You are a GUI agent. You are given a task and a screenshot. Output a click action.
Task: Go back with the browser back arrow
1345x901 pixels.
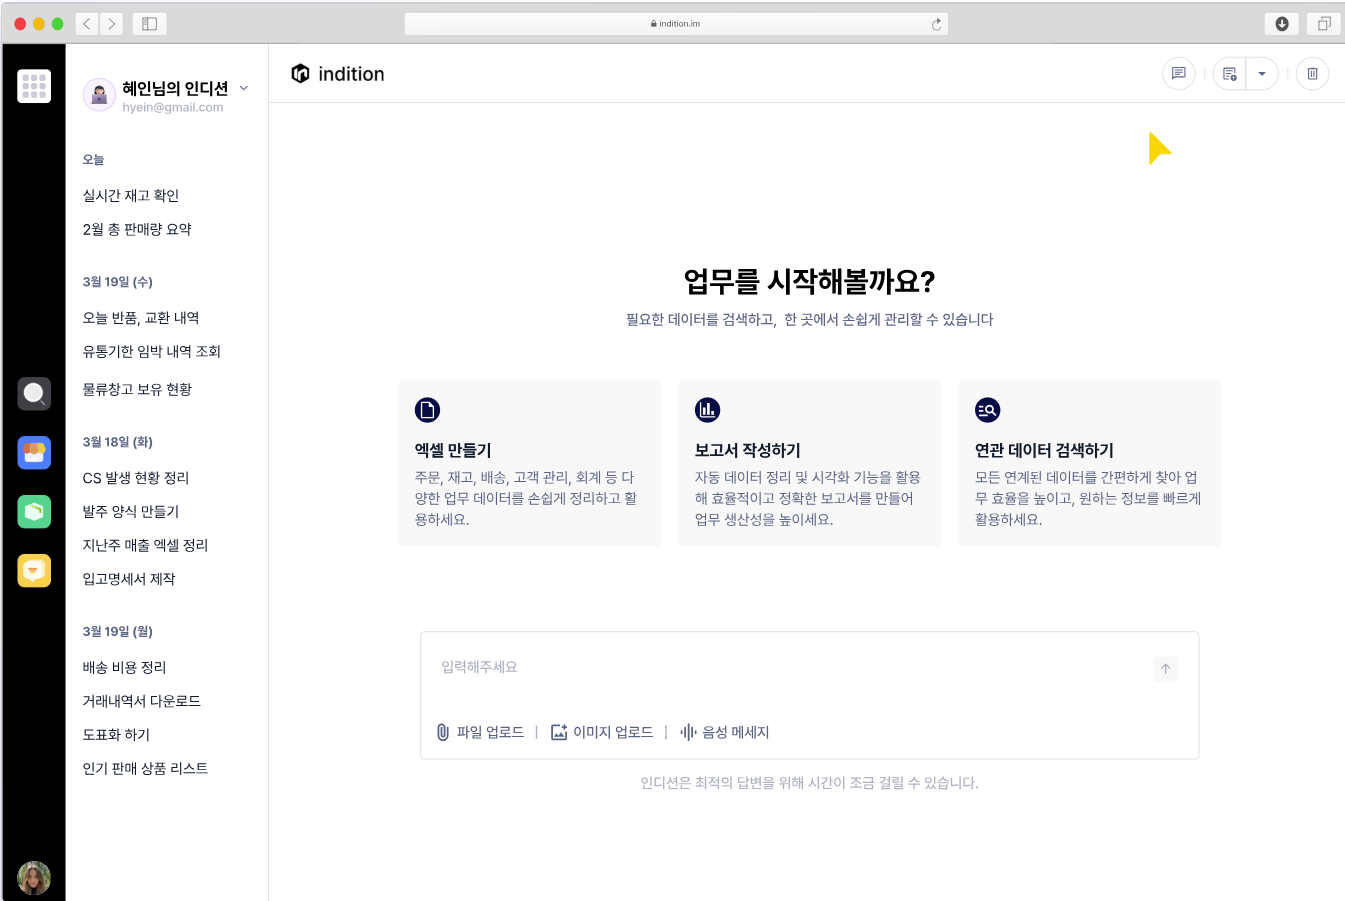point(87,24)
